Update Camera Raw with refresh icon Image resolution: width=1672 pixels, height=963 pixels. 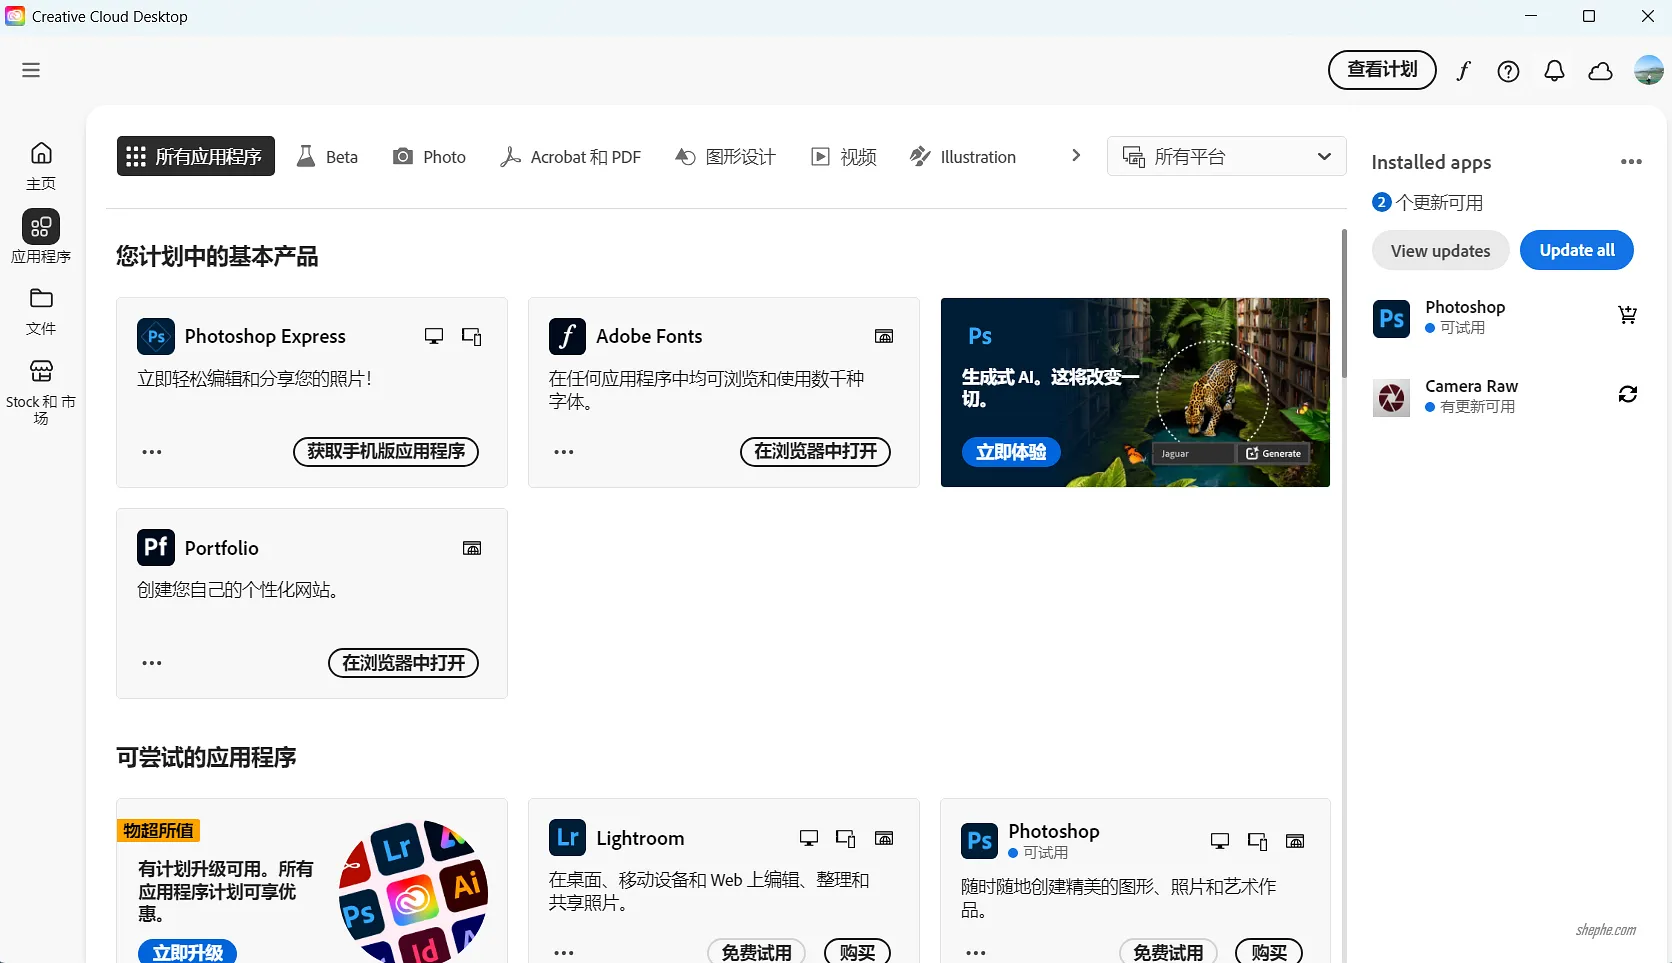point(1627,395)
